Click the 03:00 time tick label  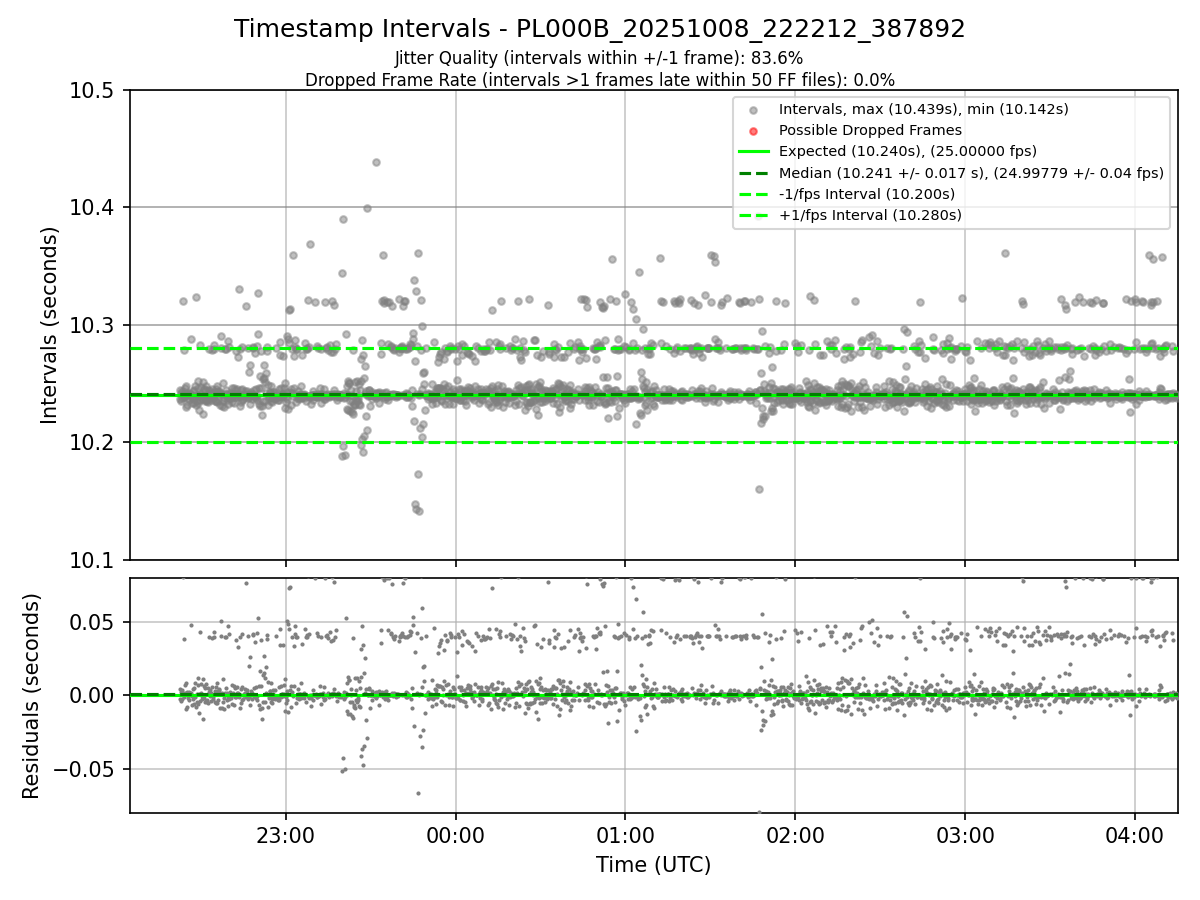tap(965, 834)
